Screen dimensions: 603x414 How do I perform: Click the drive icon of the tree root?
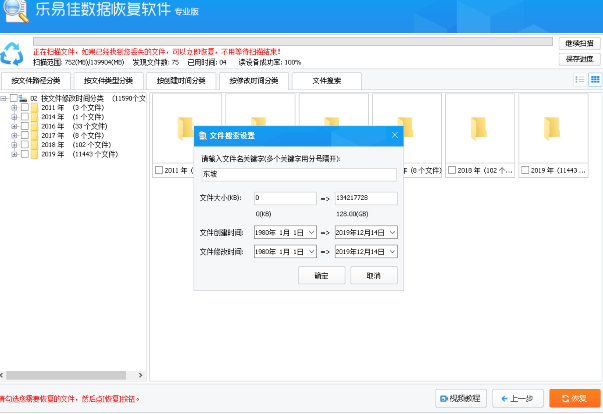[x=23, y=98]
